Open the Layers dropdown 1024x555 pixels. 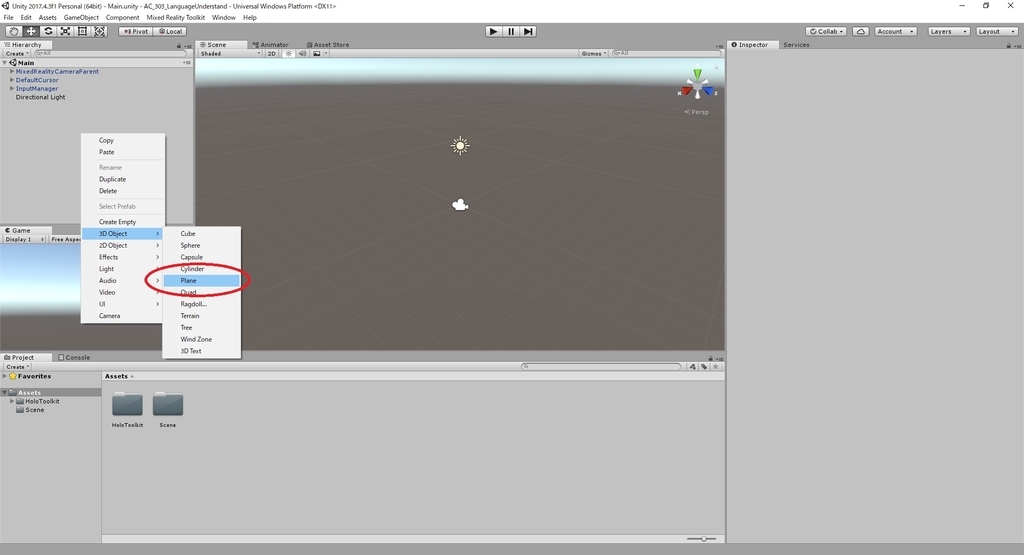pos(948,31)
